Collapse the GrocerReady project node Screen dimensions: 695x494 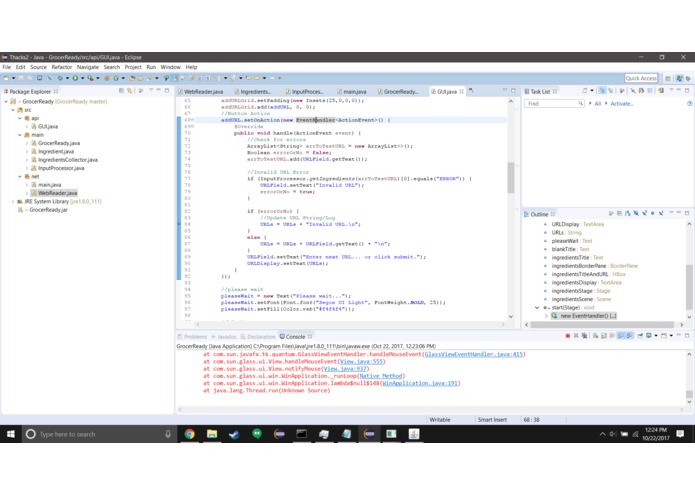click(x=6, y=101)
